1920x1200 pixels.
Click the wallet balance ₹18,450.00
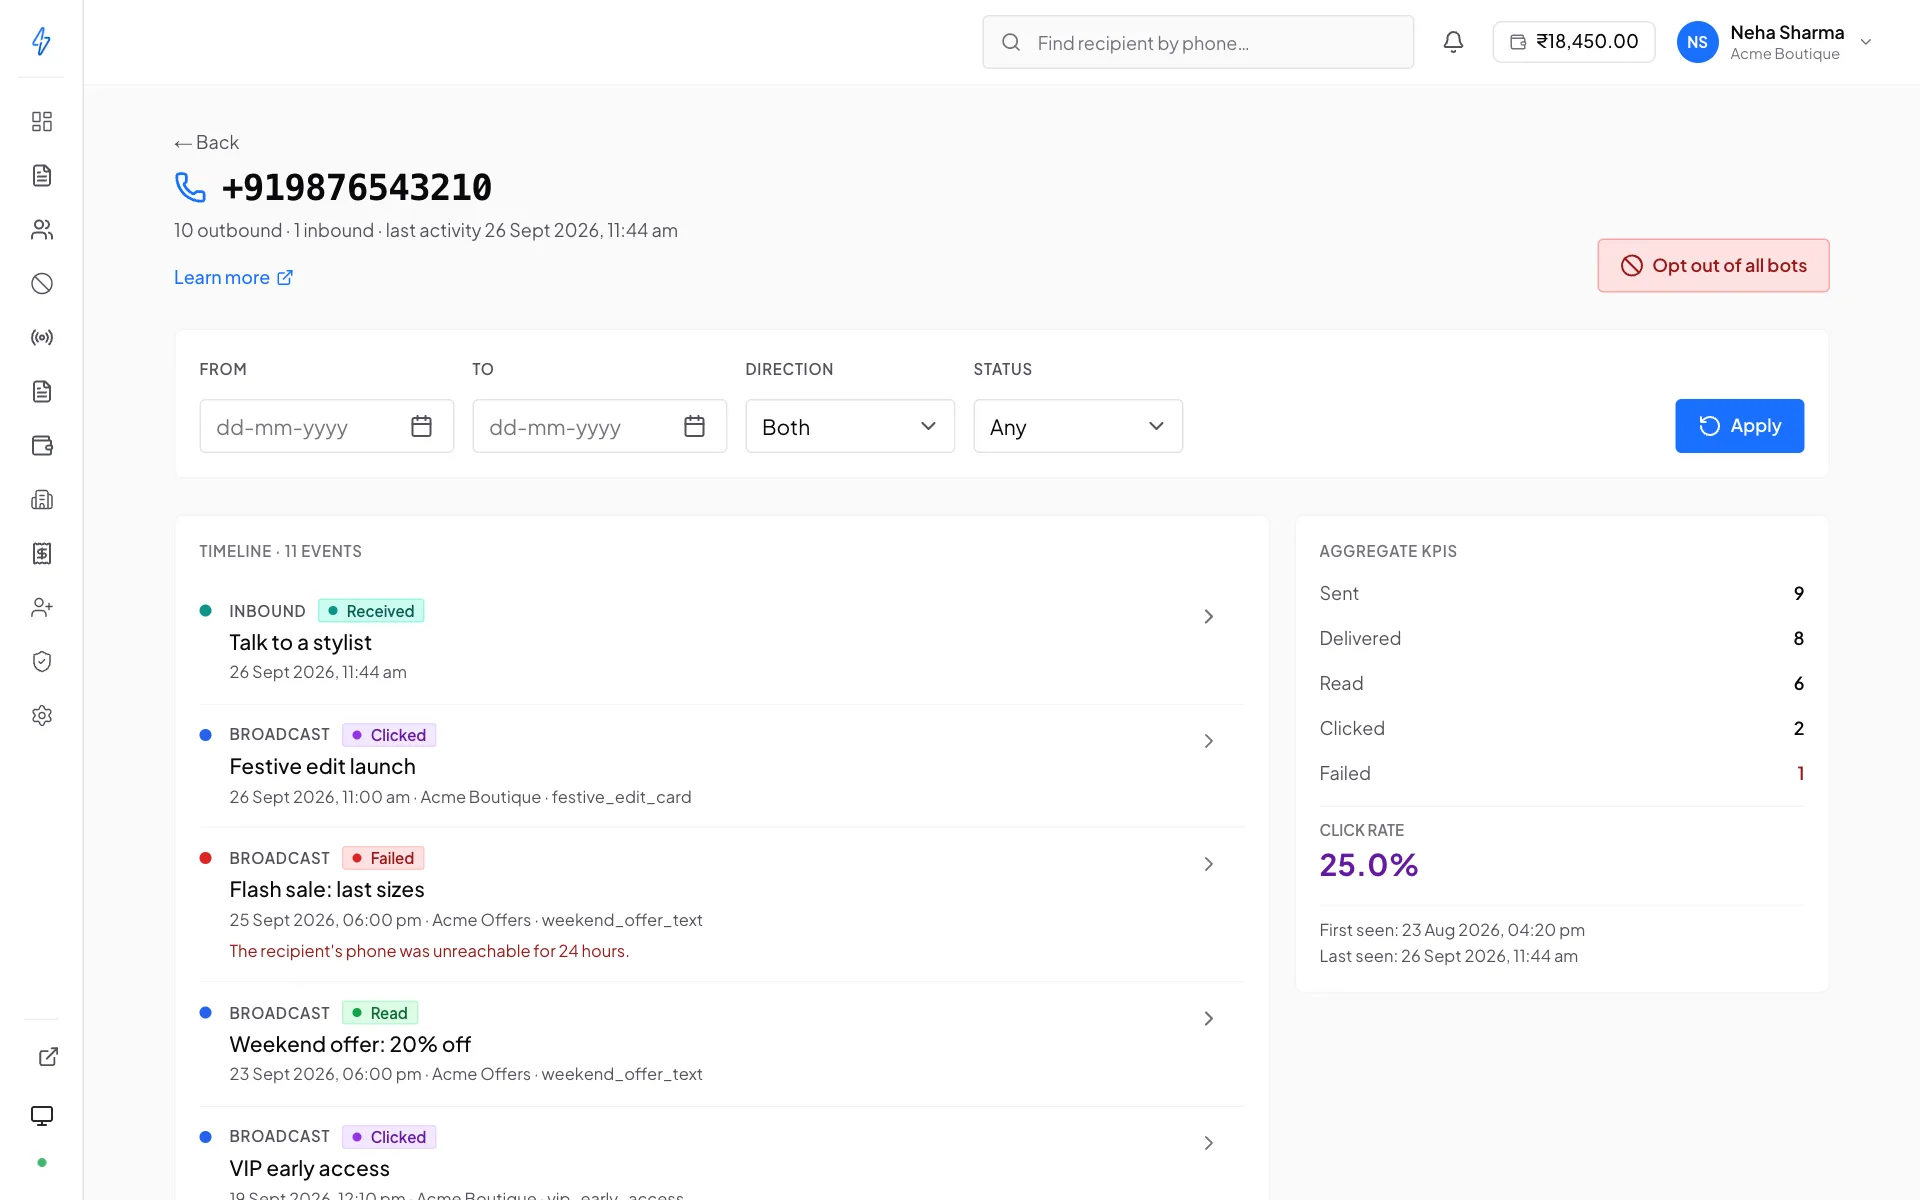(x=1574, y=42)
